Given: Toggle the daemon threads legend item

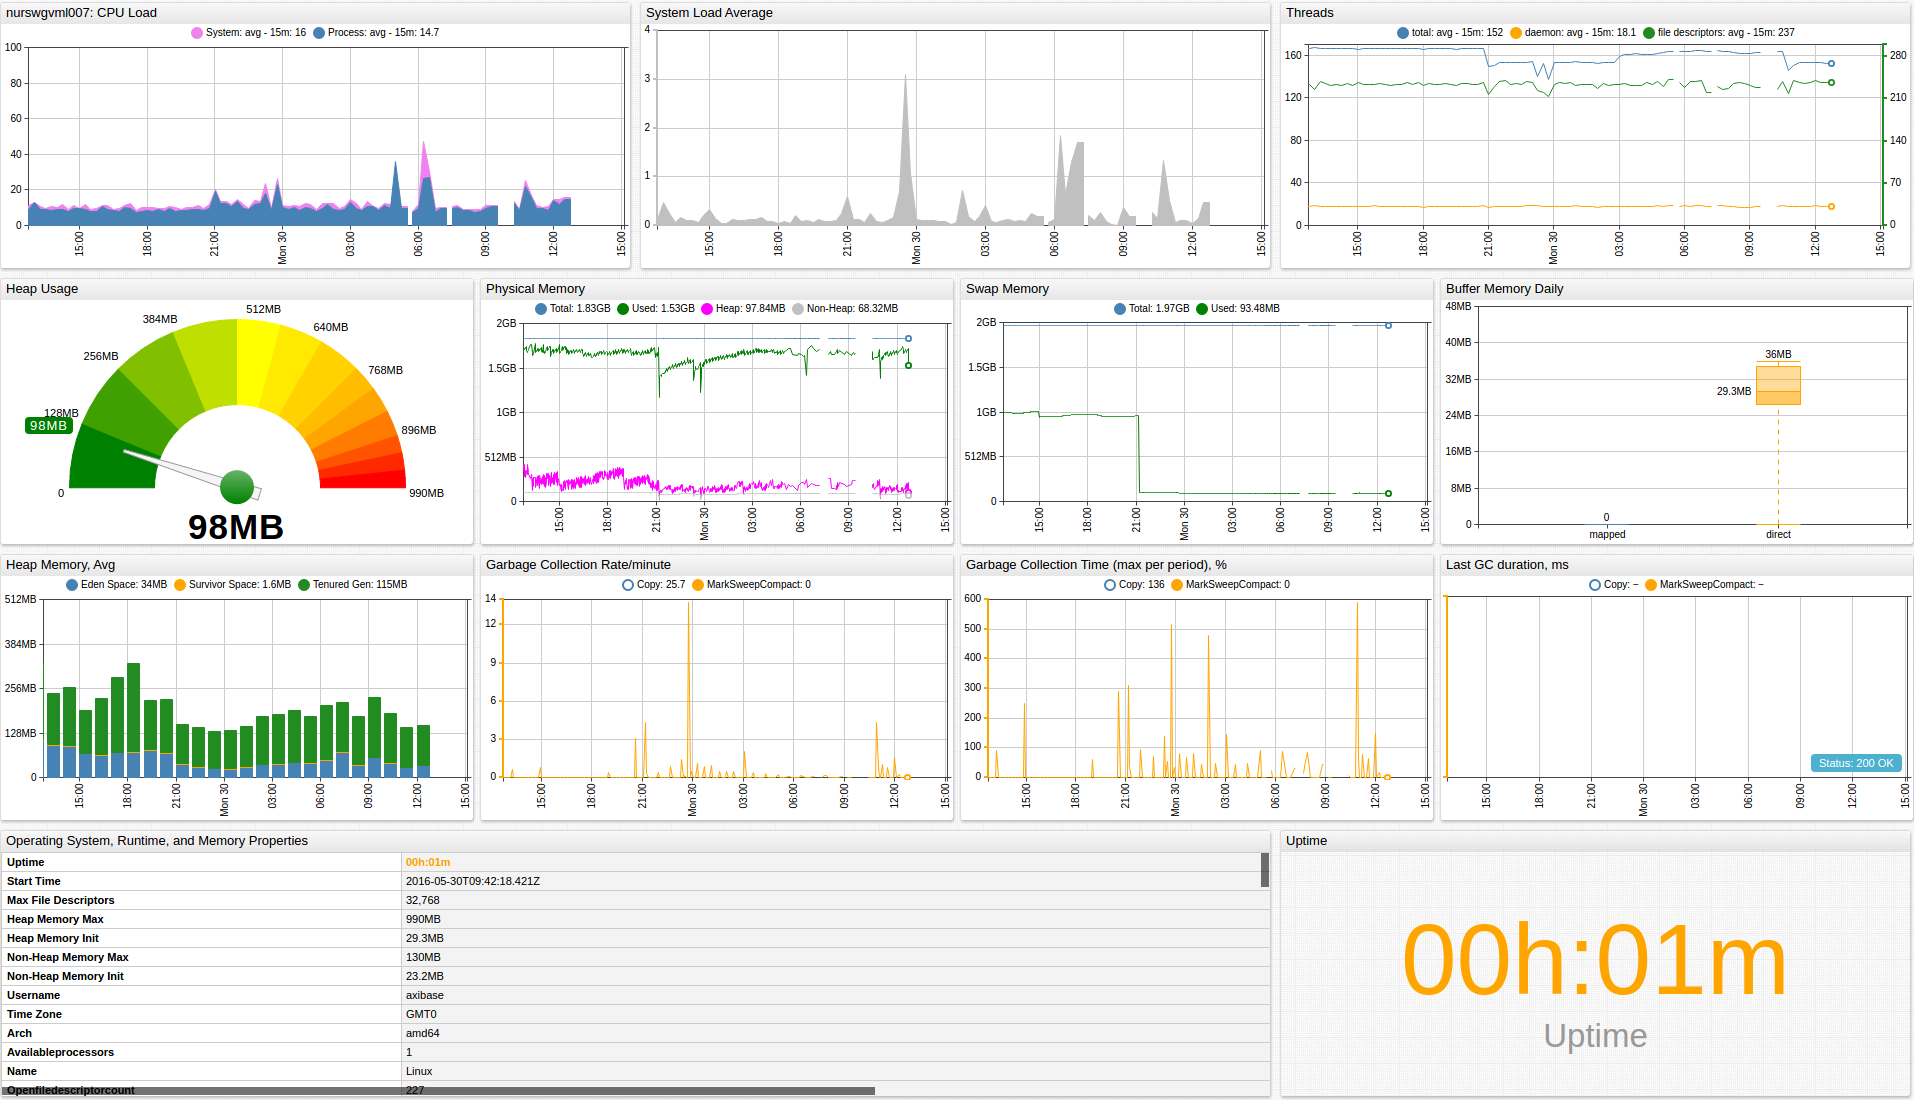Looking at the screenshot, I should [1573, 33].
